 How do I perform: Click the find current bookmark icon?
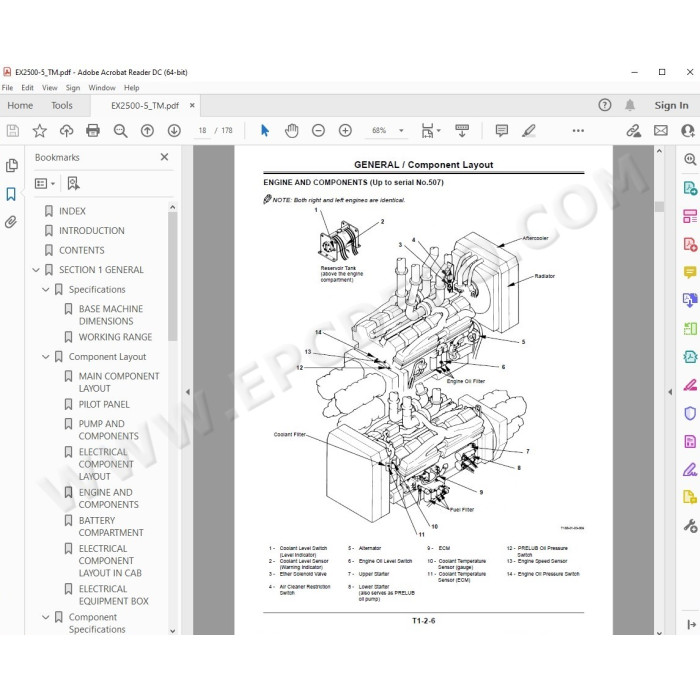[73, 183]
